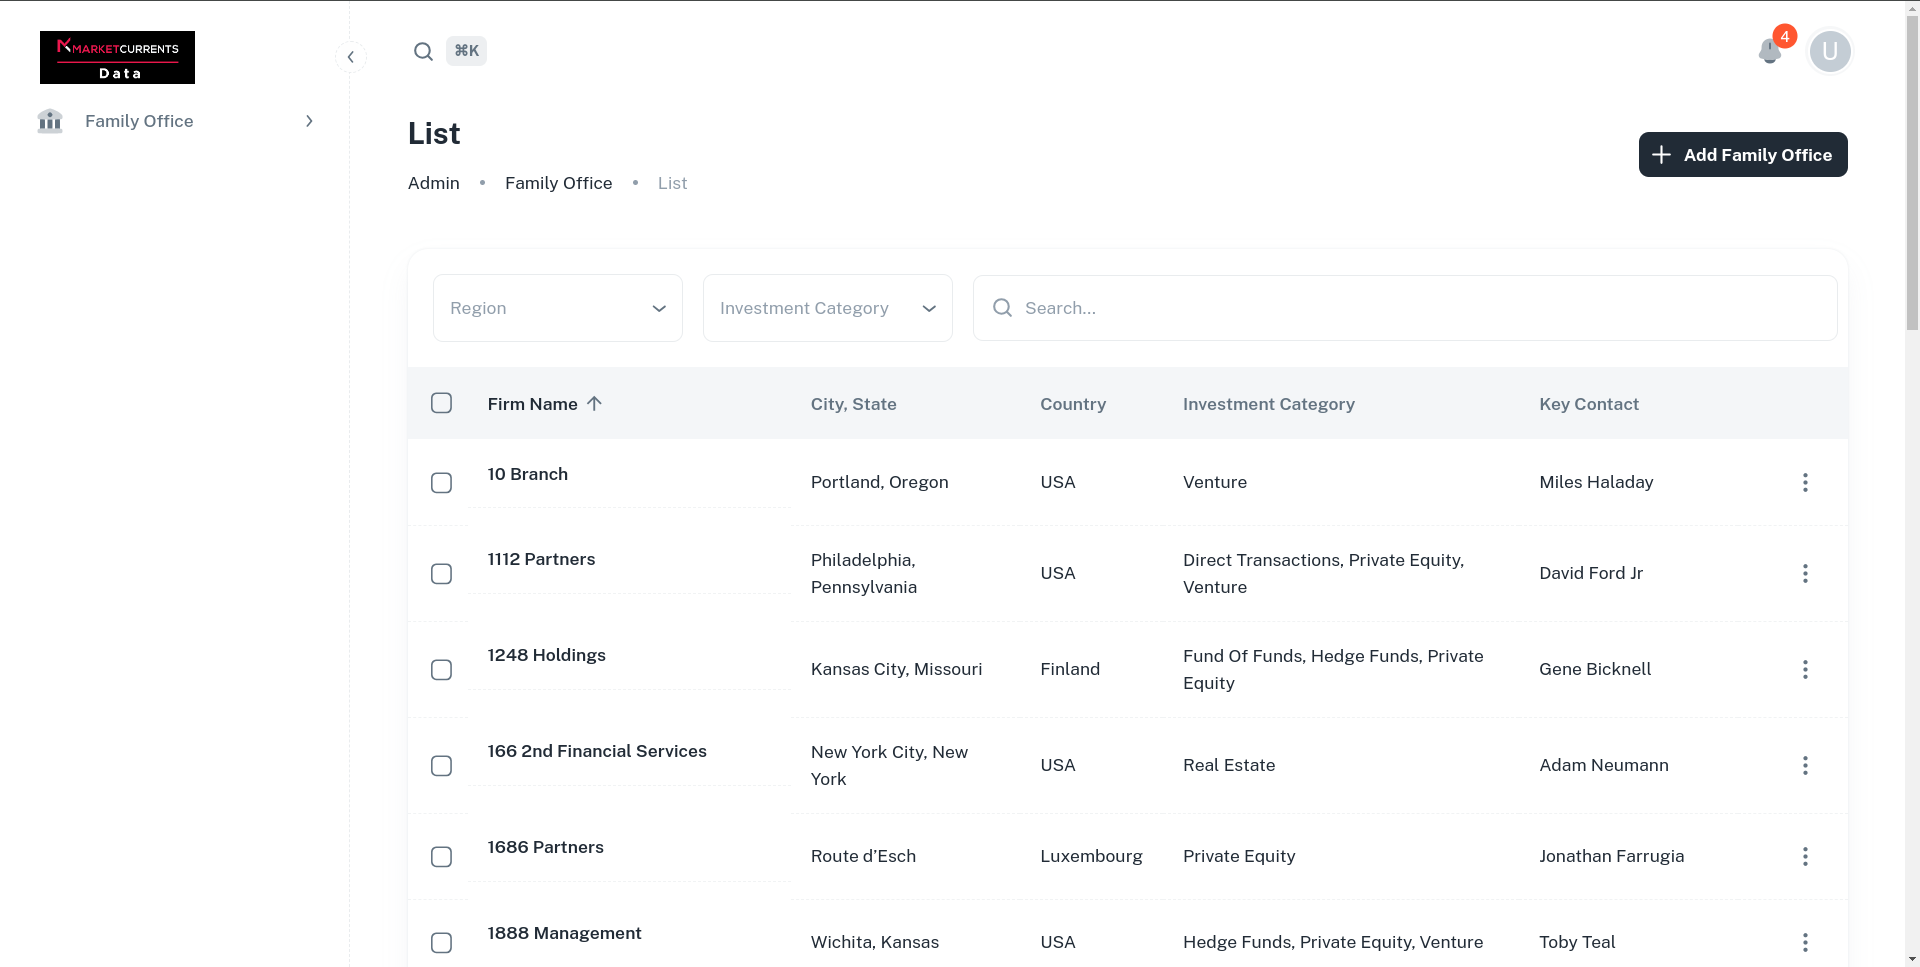The height and width of the screenshot is (967, 1920).
Task: Check the box for 1112 Partners
Action: 441,574
